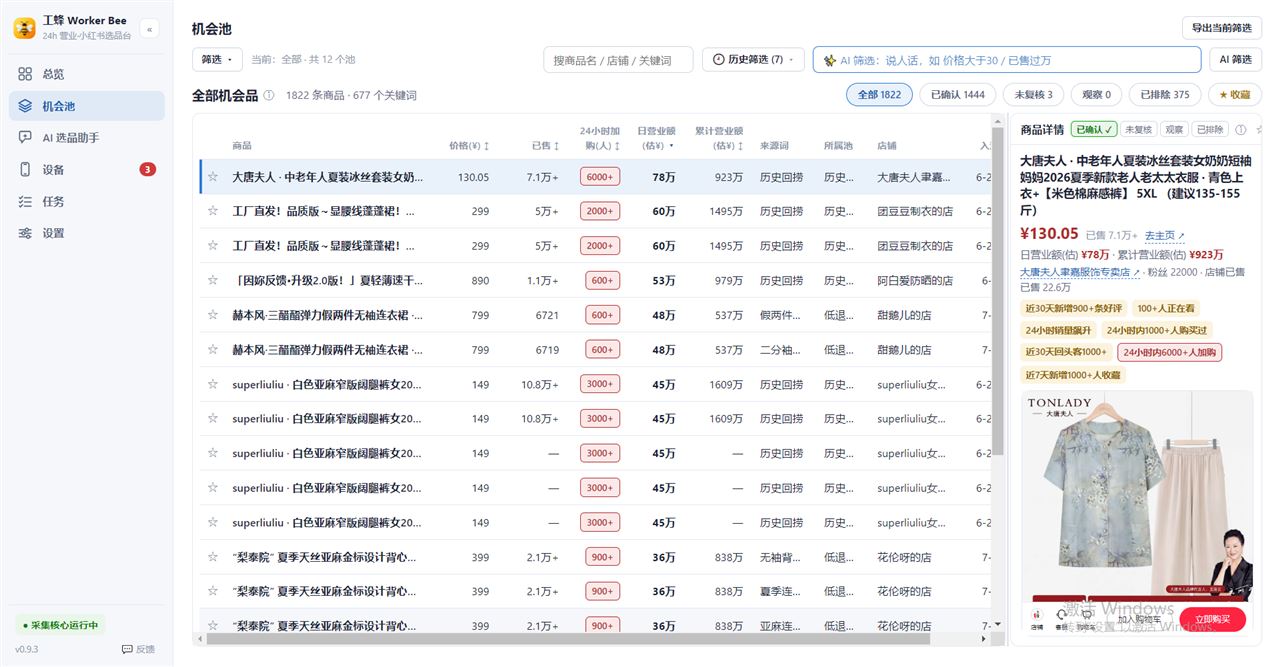Click the 6000+ badge in 大唐夫人 row

(600, 177)
